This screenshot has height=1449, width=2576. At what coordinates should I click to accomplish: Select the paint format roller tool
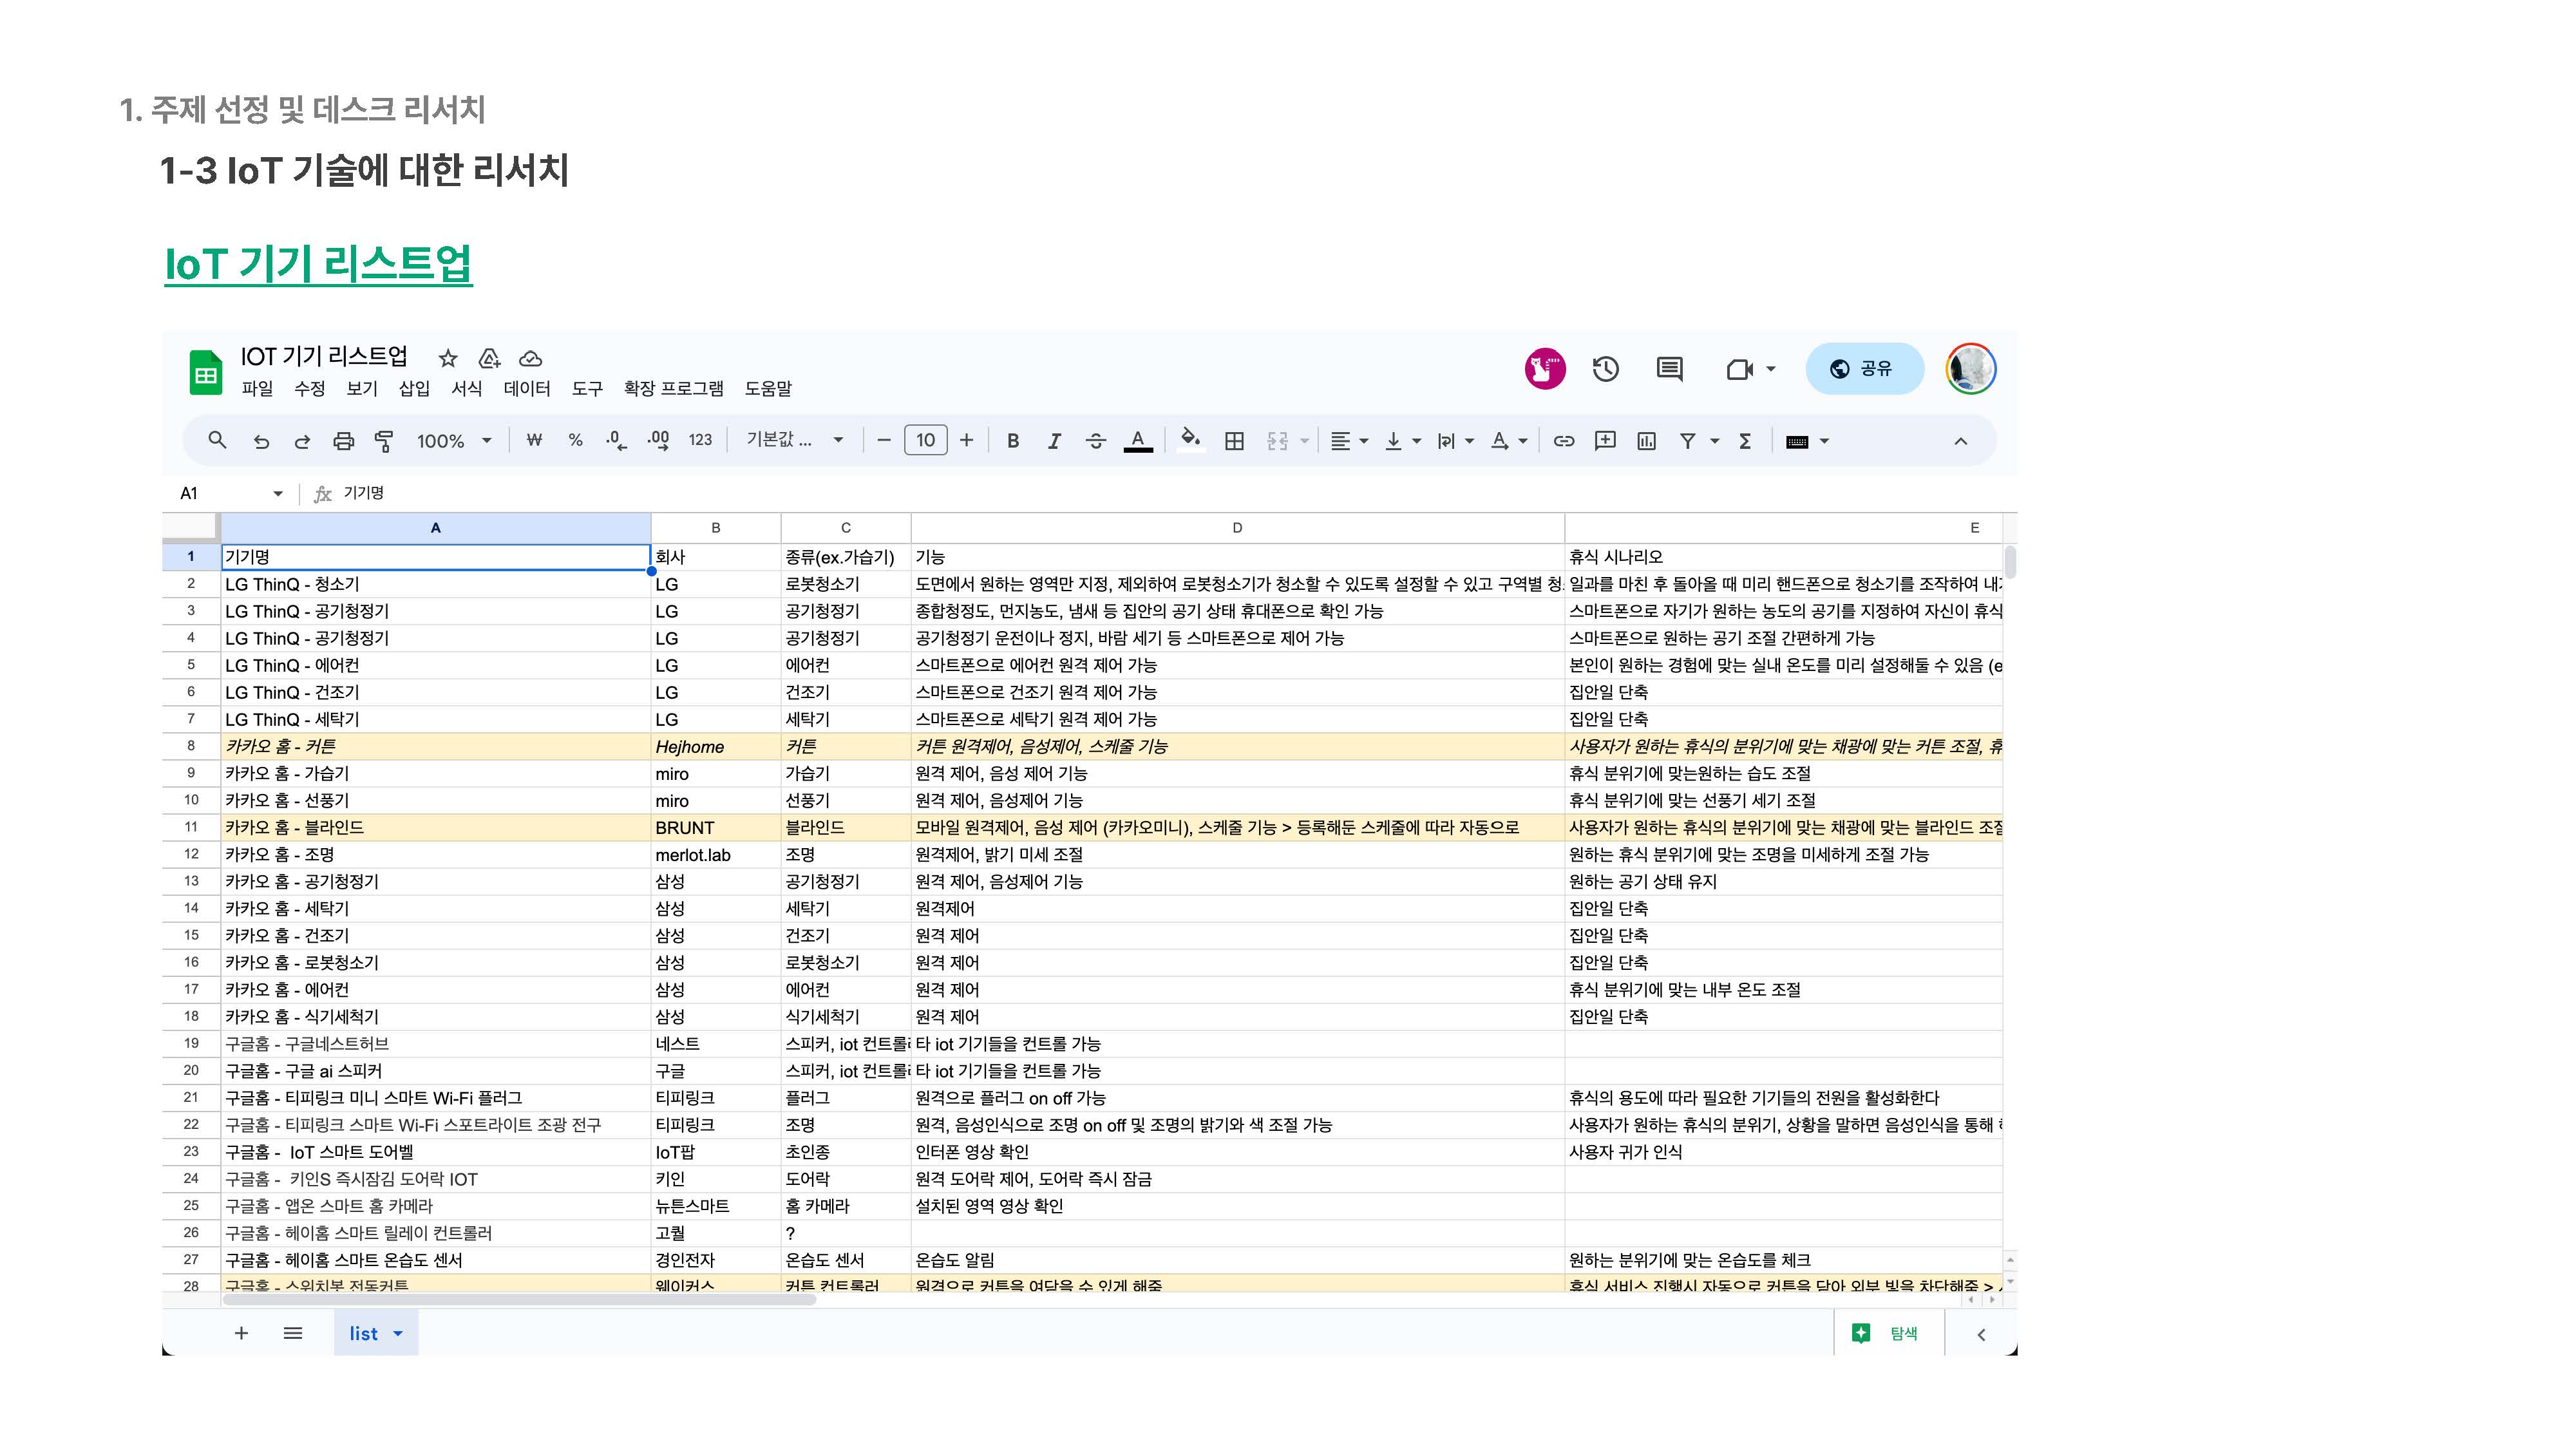pos(384,441)
